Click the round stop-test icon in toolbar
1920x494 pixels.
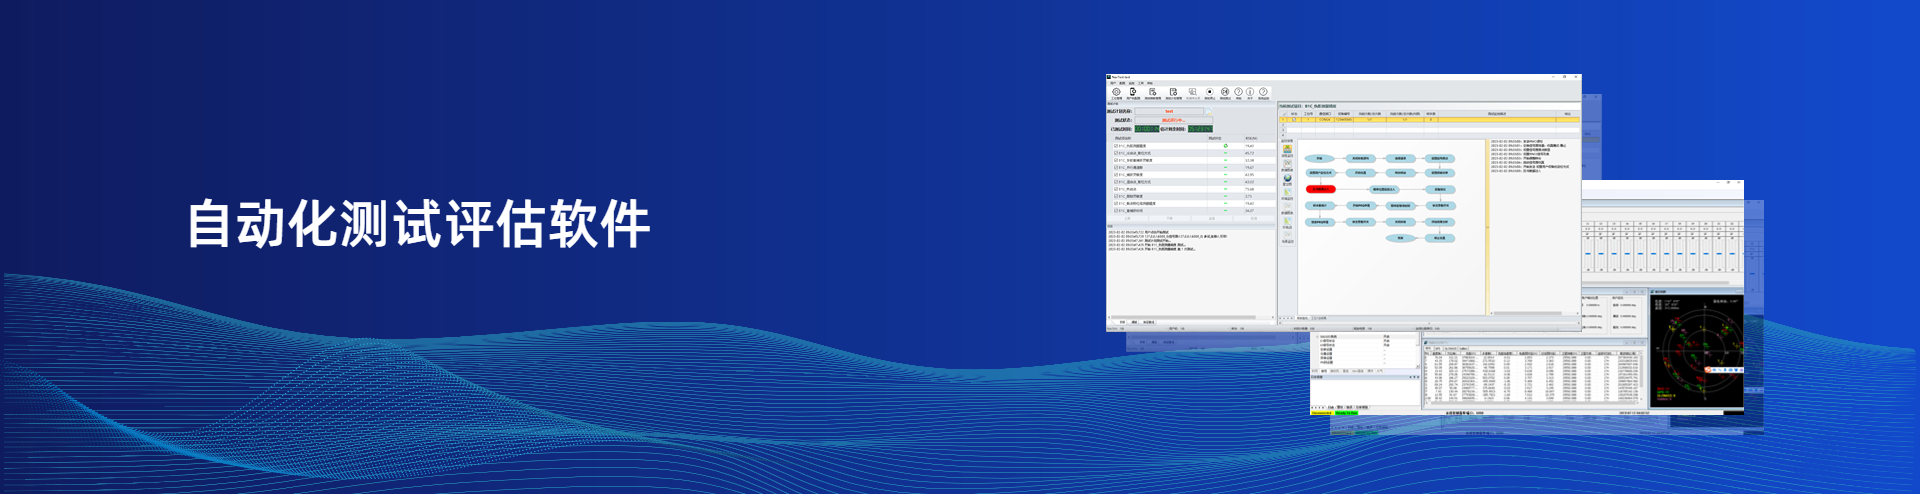1210,92
